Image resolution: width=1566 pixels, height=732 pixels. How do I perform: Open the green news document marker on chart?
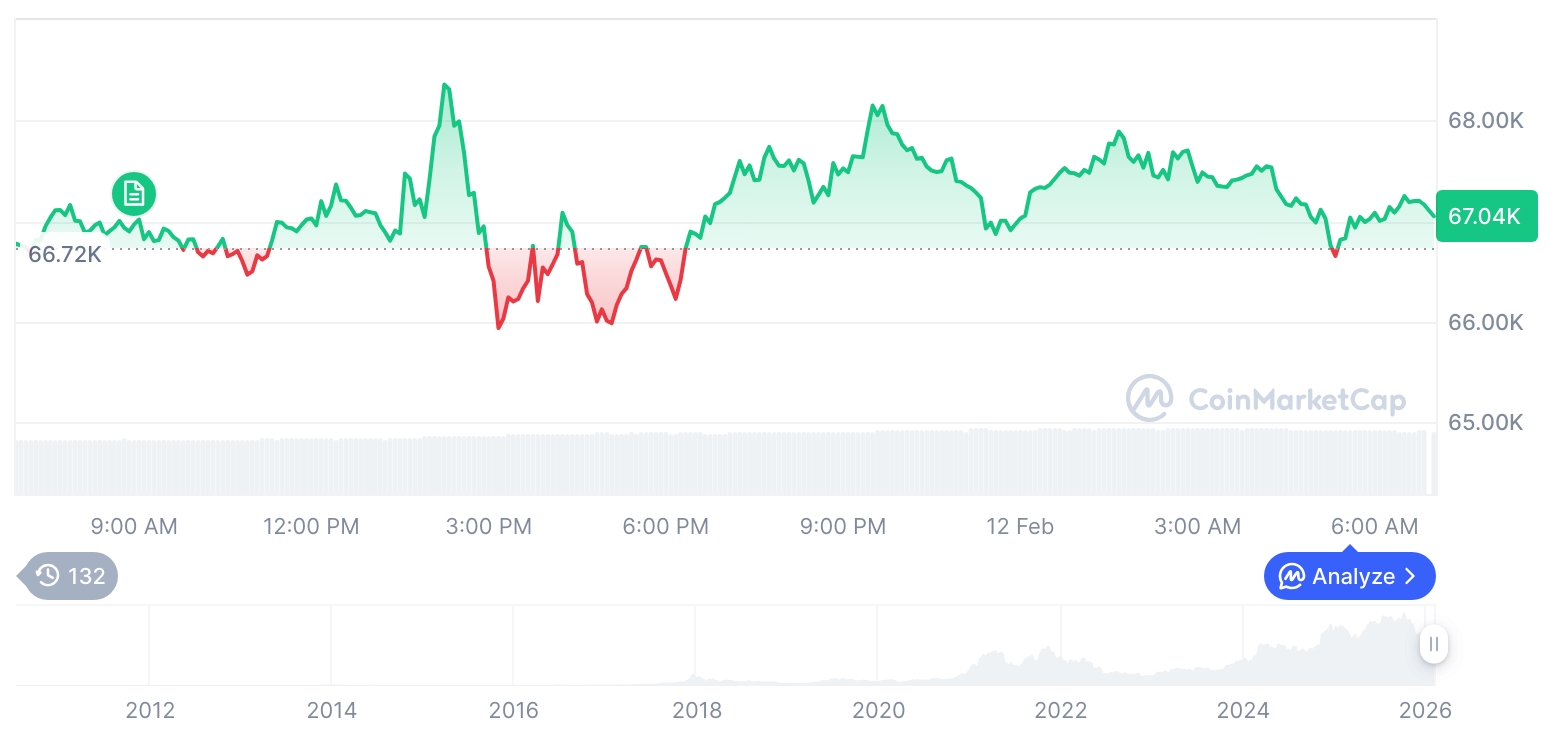[134, 193]
